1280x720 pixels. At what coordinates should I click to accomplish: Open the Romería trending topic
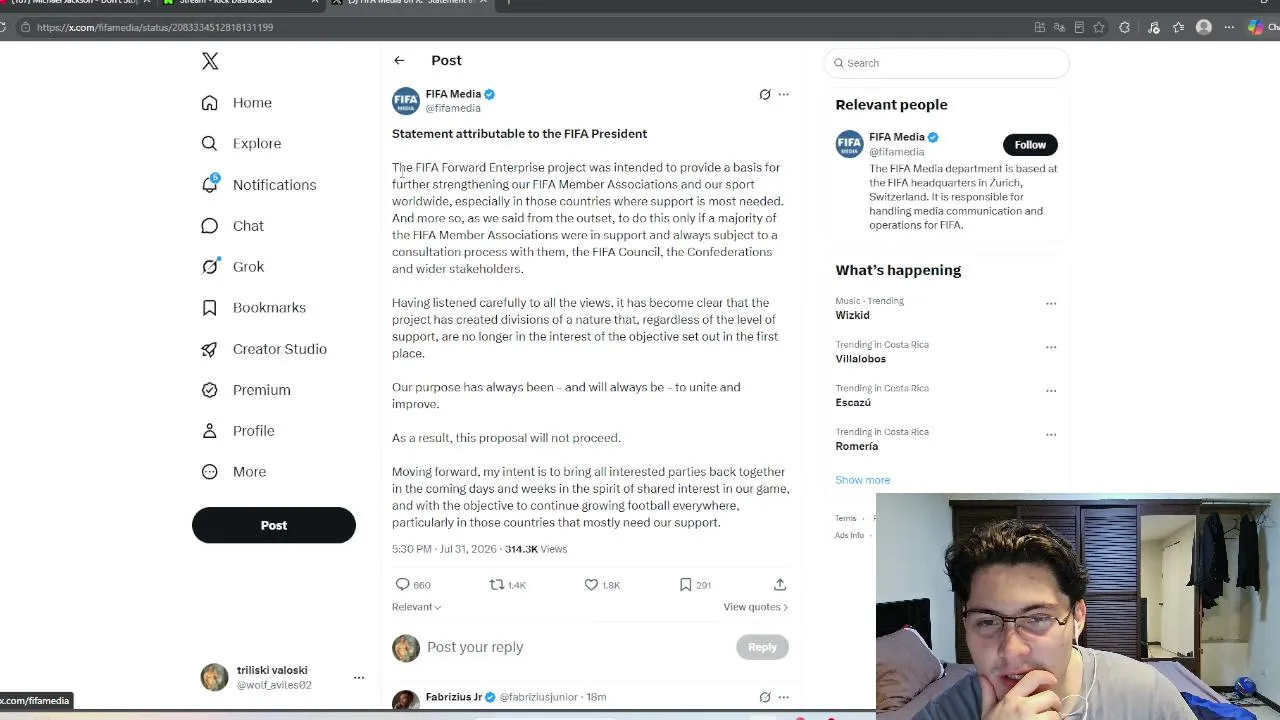pos(857,446)
